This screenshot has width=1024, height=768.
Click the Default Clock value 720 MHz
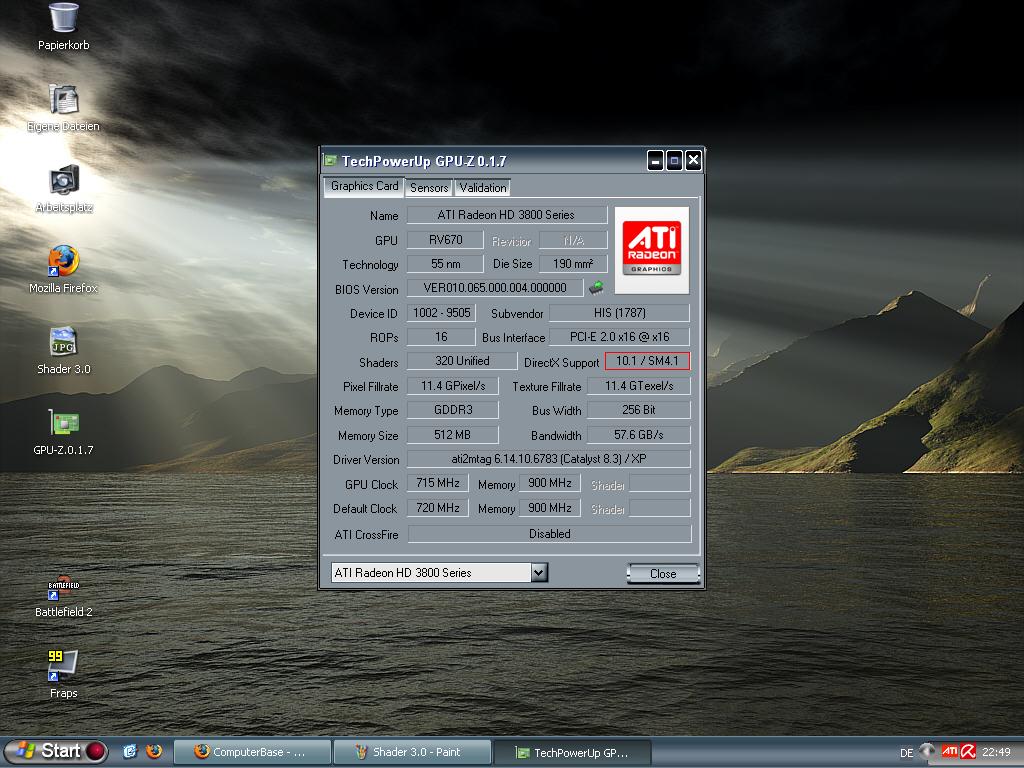click(438, 508)
